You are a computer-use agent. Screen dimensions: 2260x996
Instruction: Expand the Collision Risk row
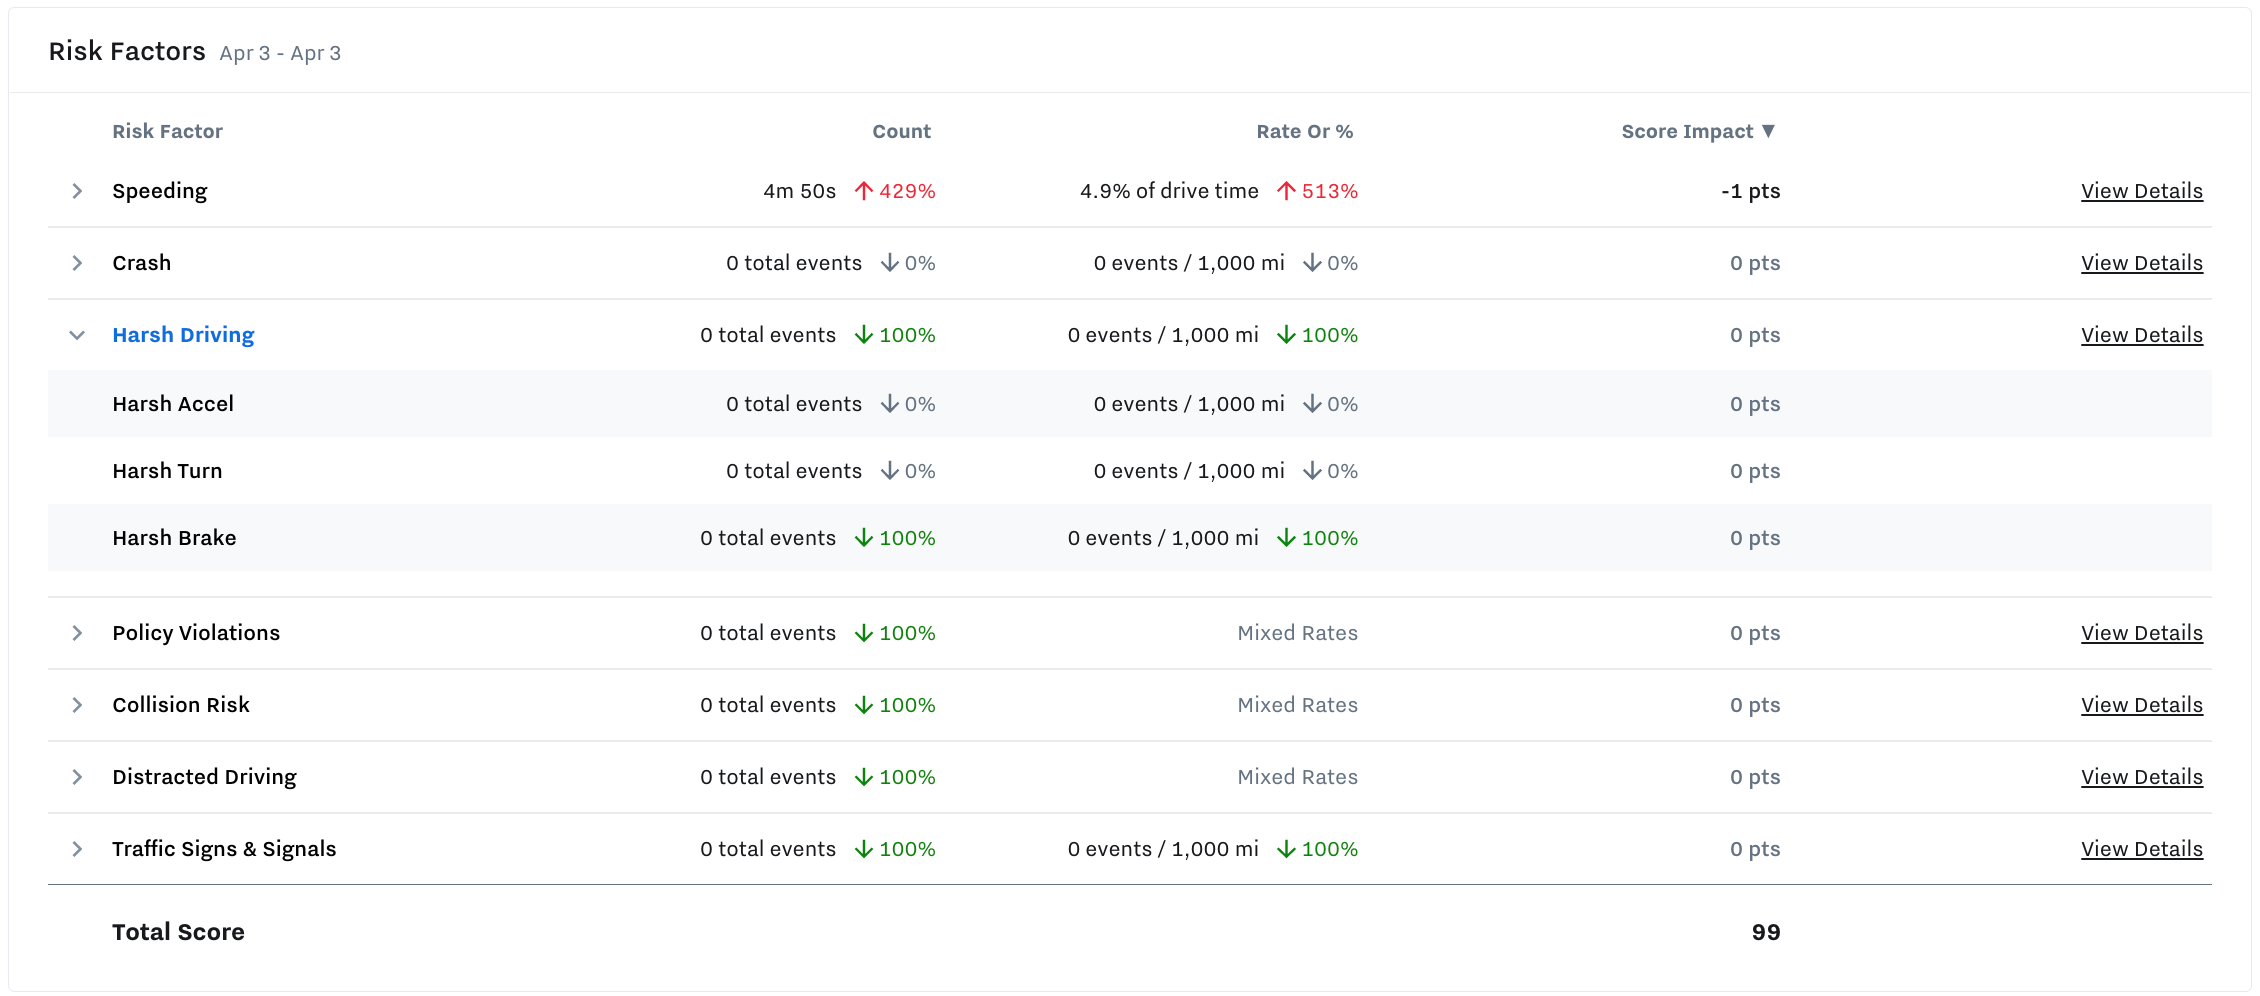click(77, 705)
